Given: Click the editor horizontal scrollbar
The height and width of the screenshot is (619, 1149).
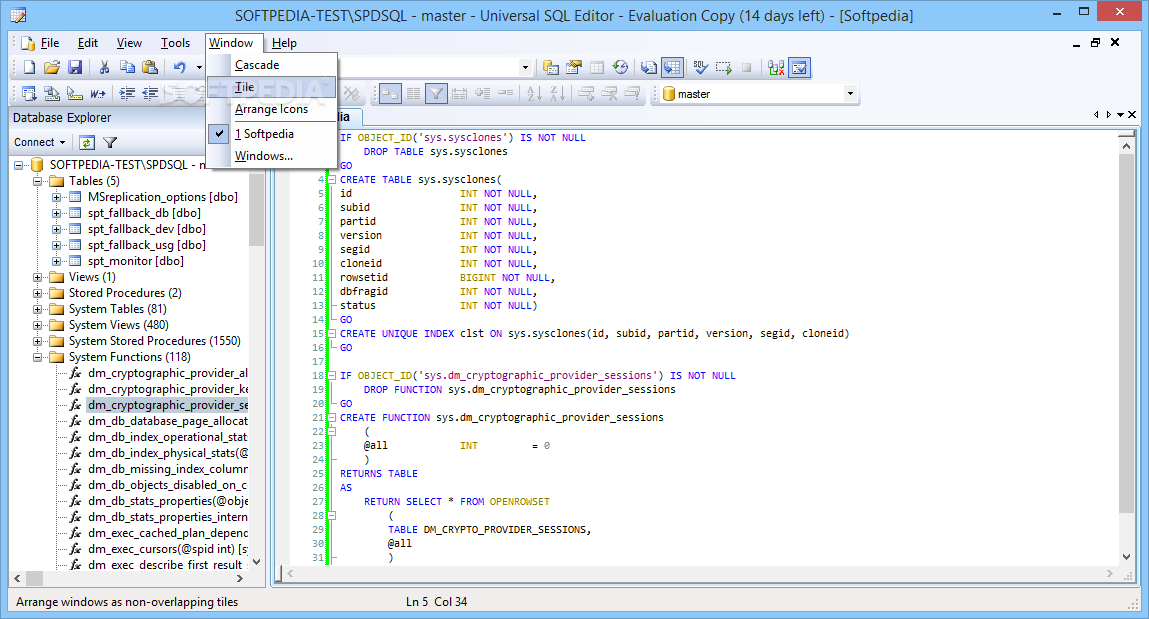Looking at the screenshot, I should click(x=700, y=574).
